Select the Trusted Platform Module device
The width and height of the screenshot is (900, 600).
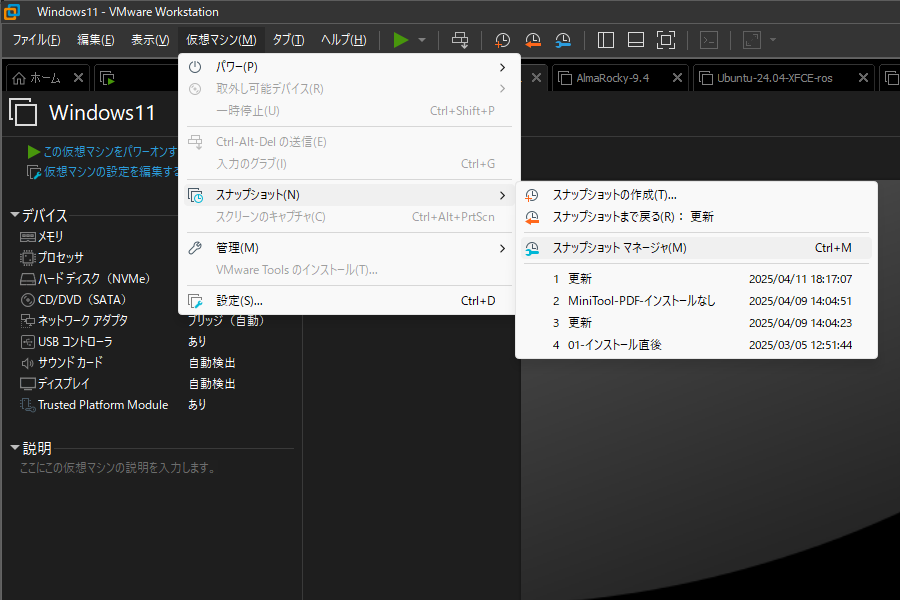click(94, 405)
